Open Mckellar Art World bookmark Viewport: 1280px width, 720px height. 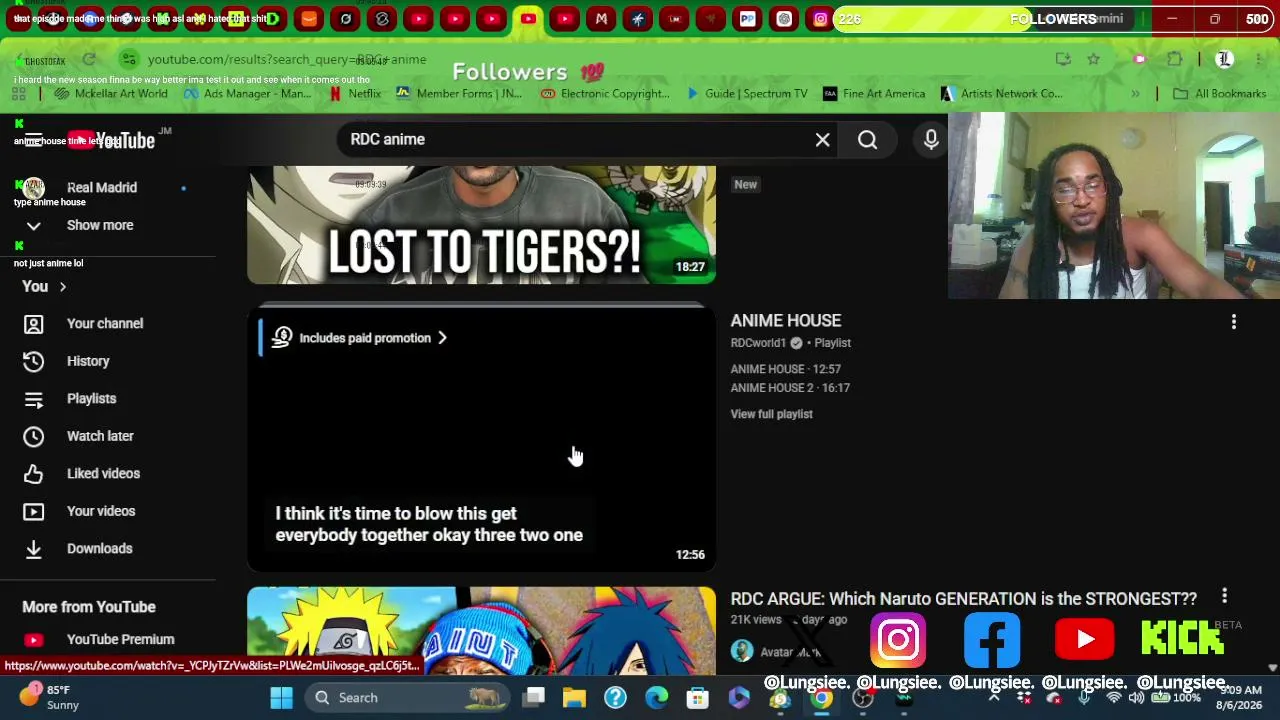(111, 94)
